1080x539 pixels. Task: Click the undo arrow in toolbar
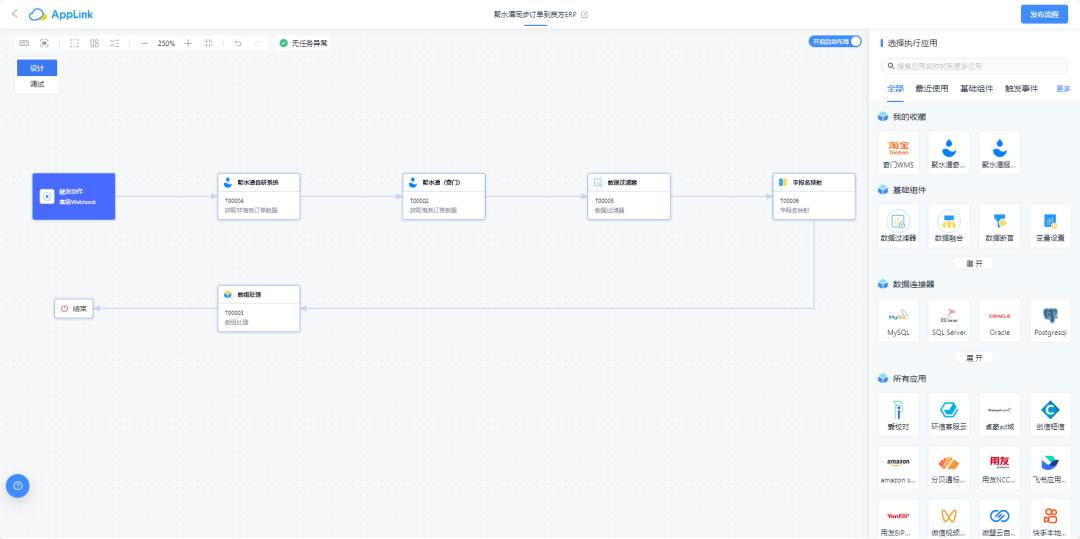pos(237,43)
